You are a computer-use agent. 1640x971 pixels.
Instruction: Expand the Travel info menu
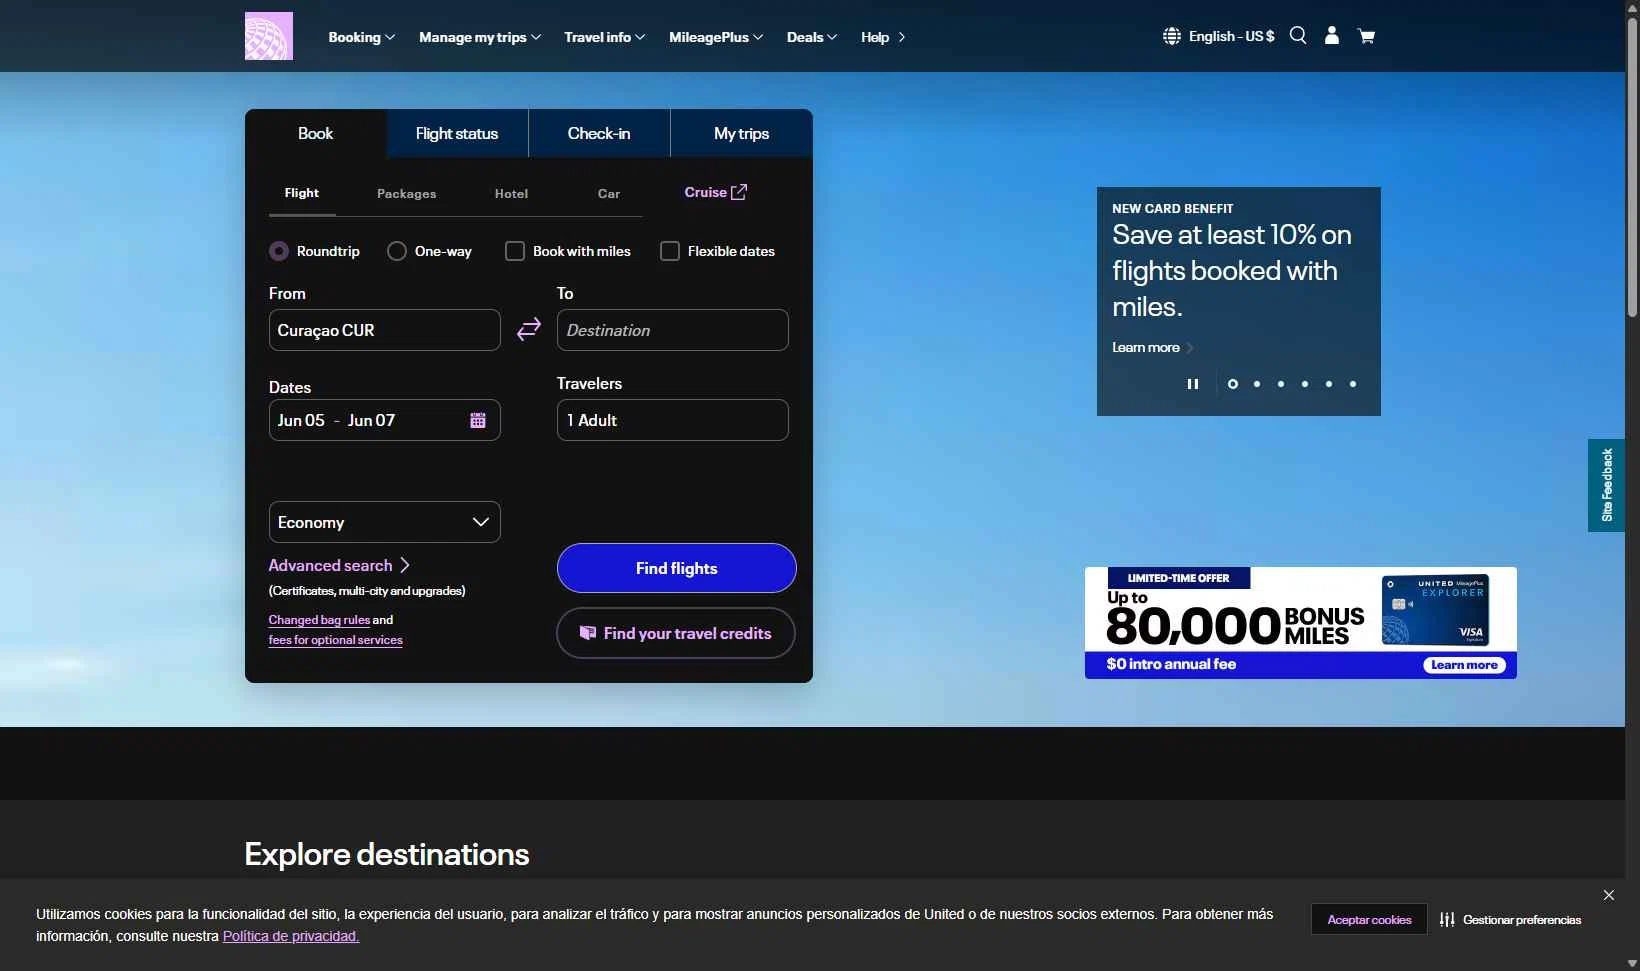point(605,37)
